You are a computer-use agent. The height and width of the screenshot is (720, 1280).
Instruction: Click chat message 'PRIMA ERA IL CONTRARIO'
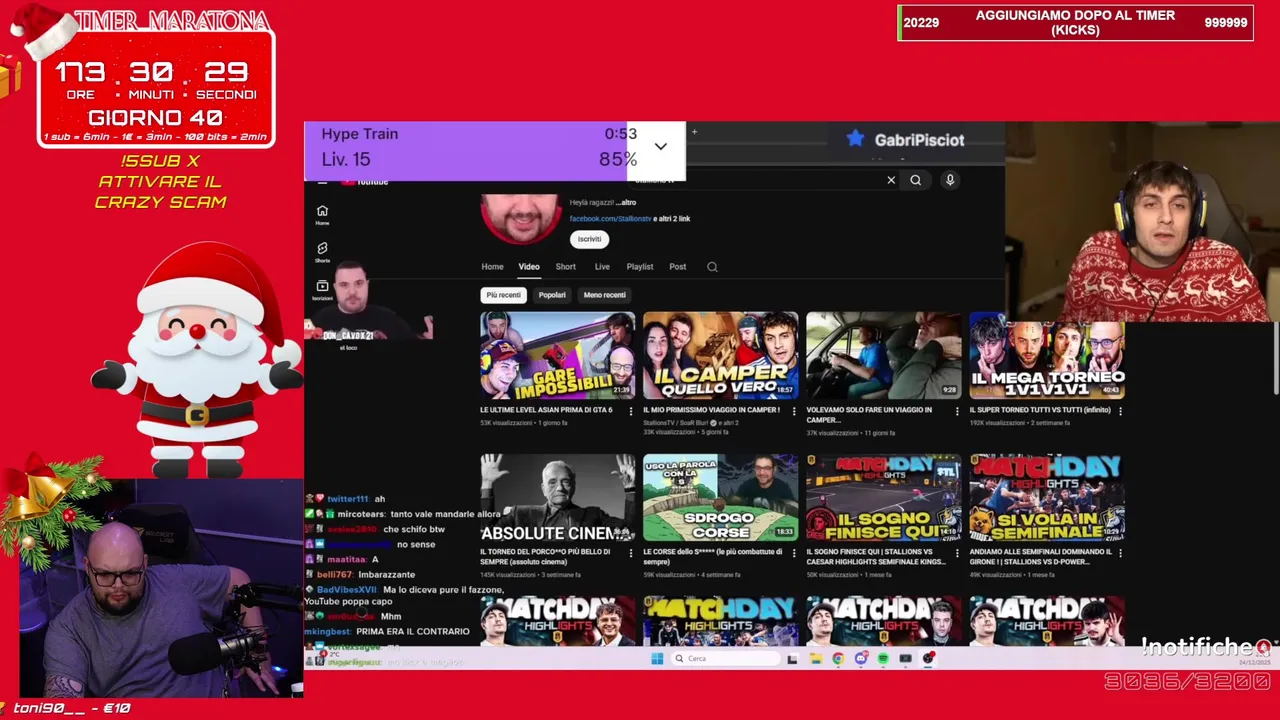pyautogui.click(x=413, y=632)
